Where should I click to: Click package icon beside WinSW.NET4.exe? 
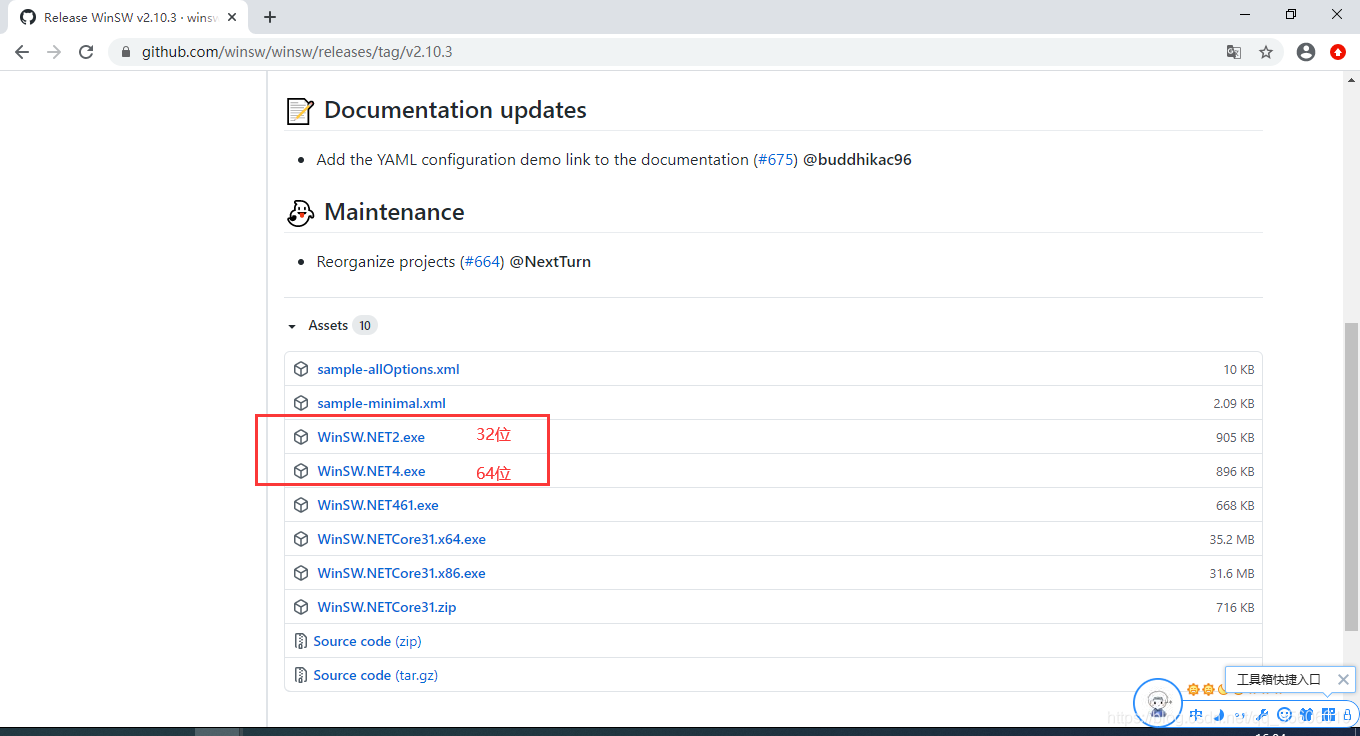[x=301, y=471]
